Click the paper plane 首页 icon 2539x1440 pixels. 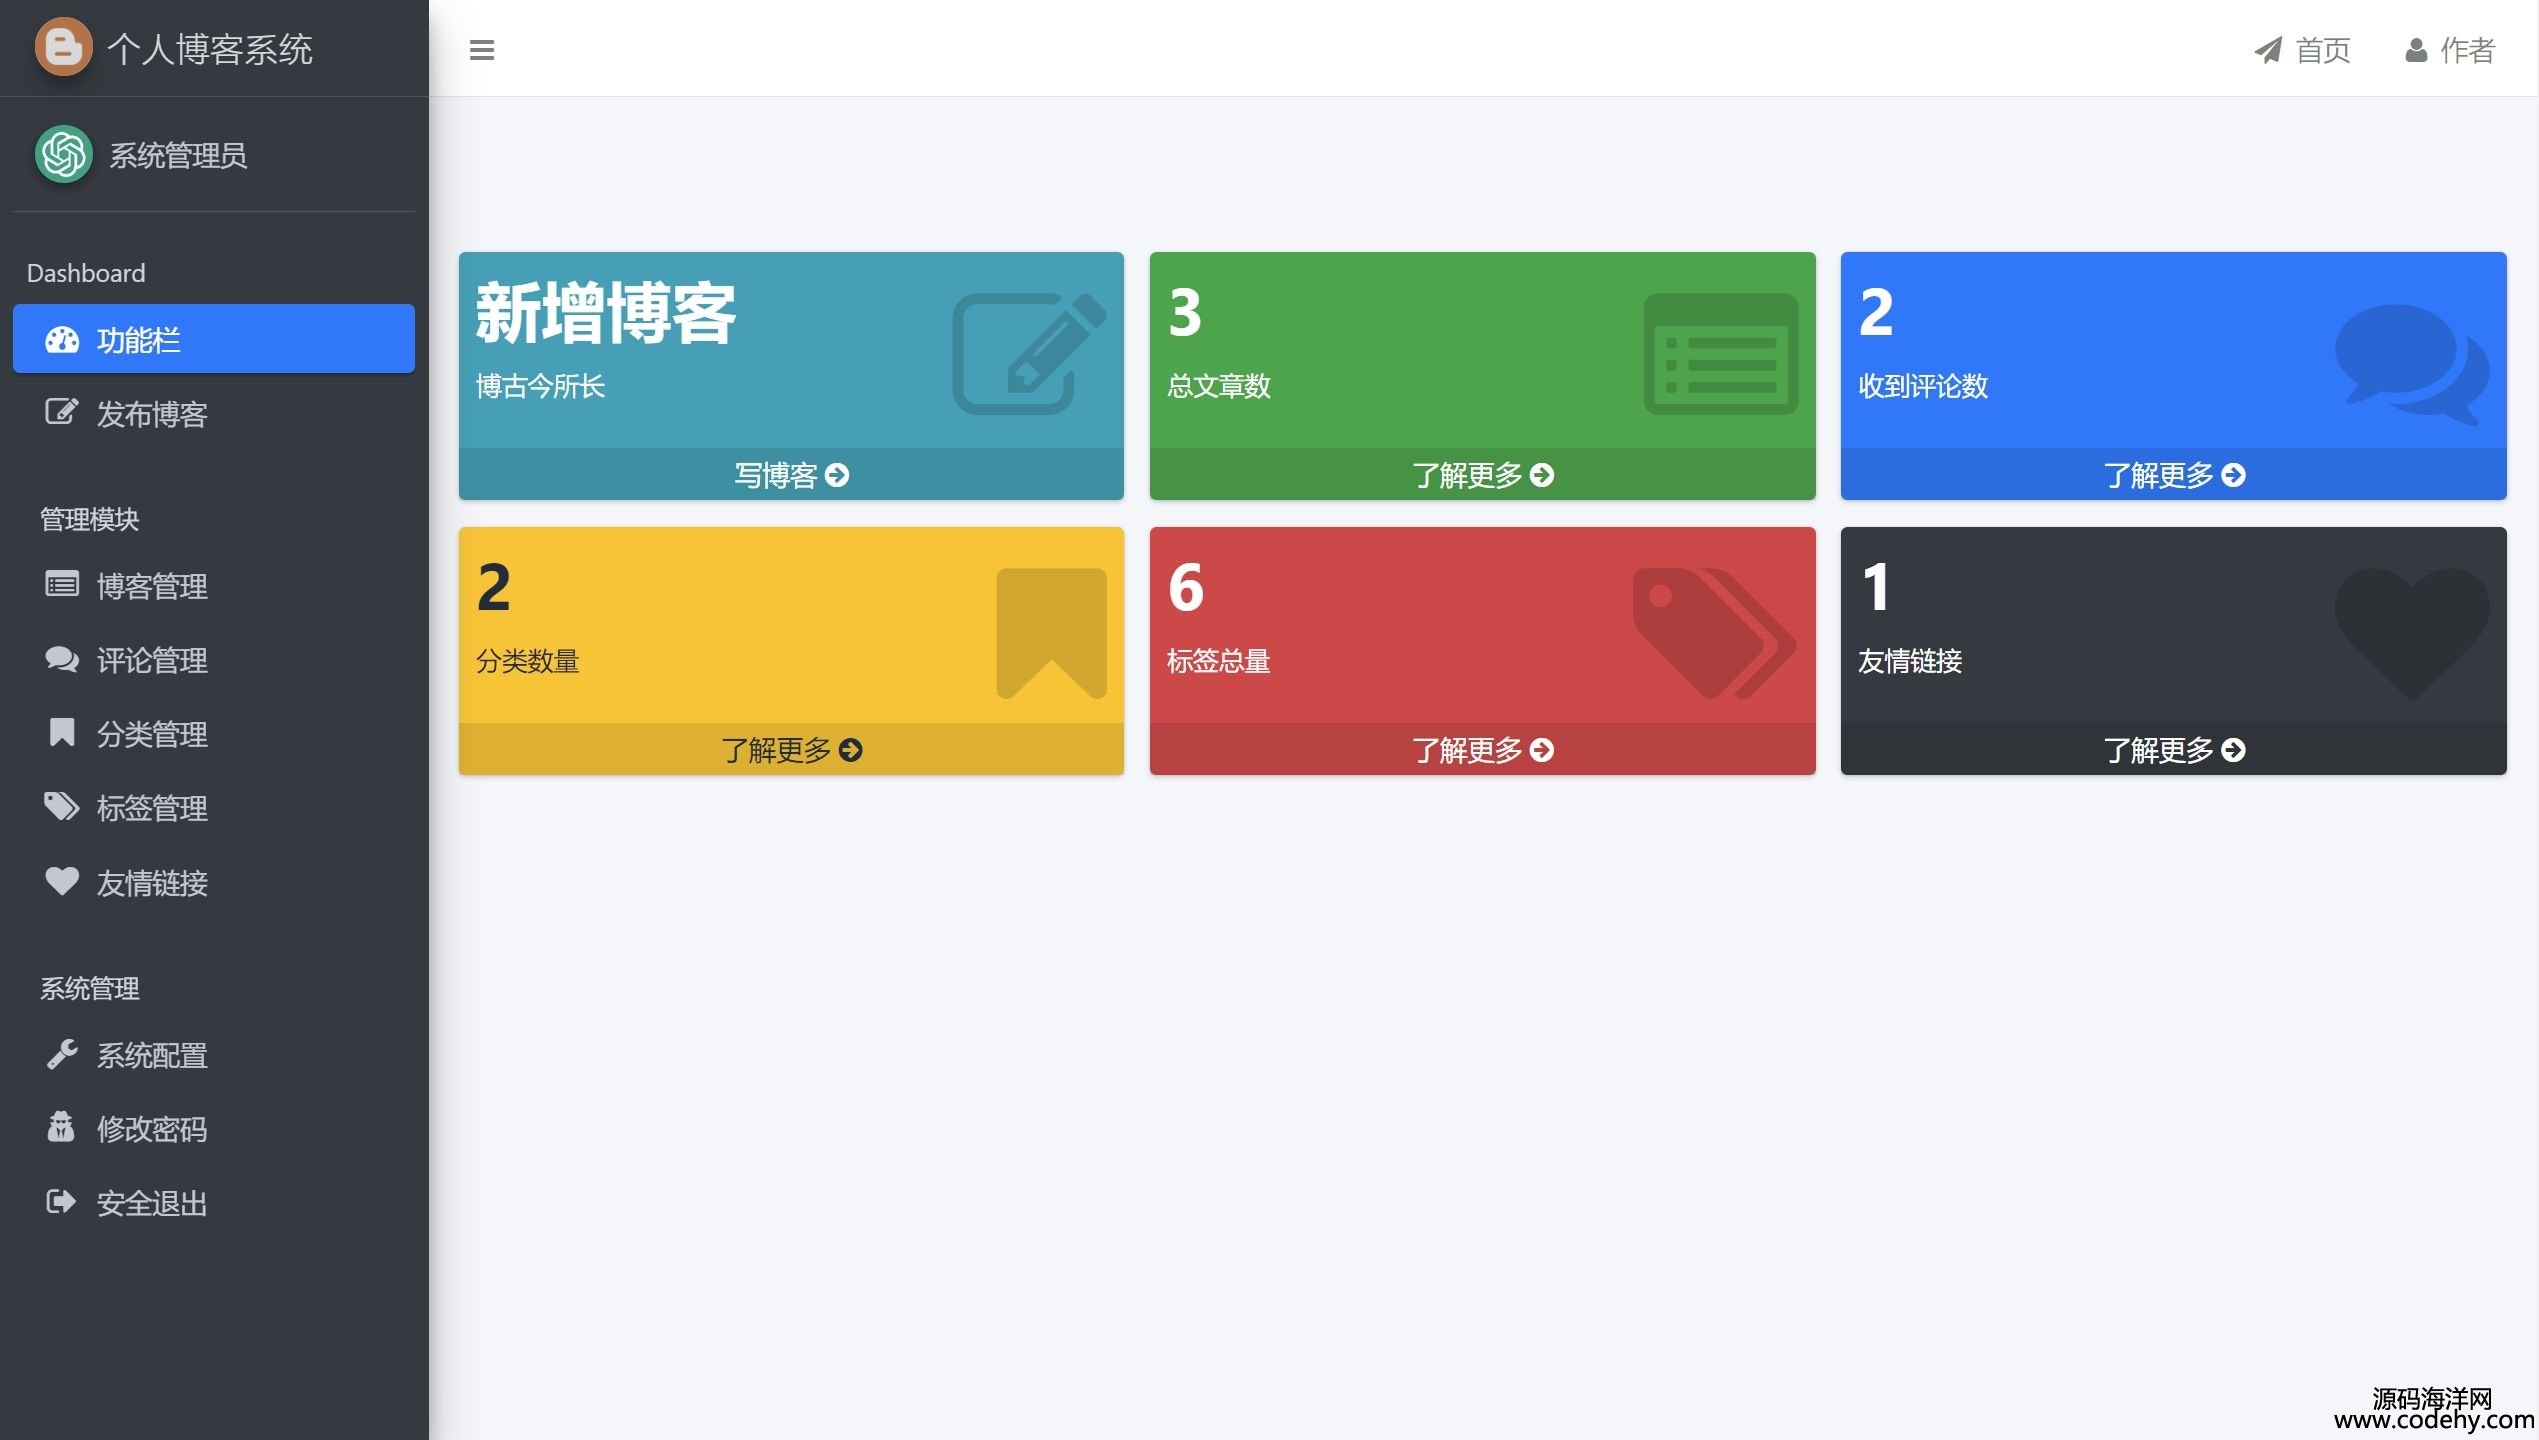[2267, 50]
